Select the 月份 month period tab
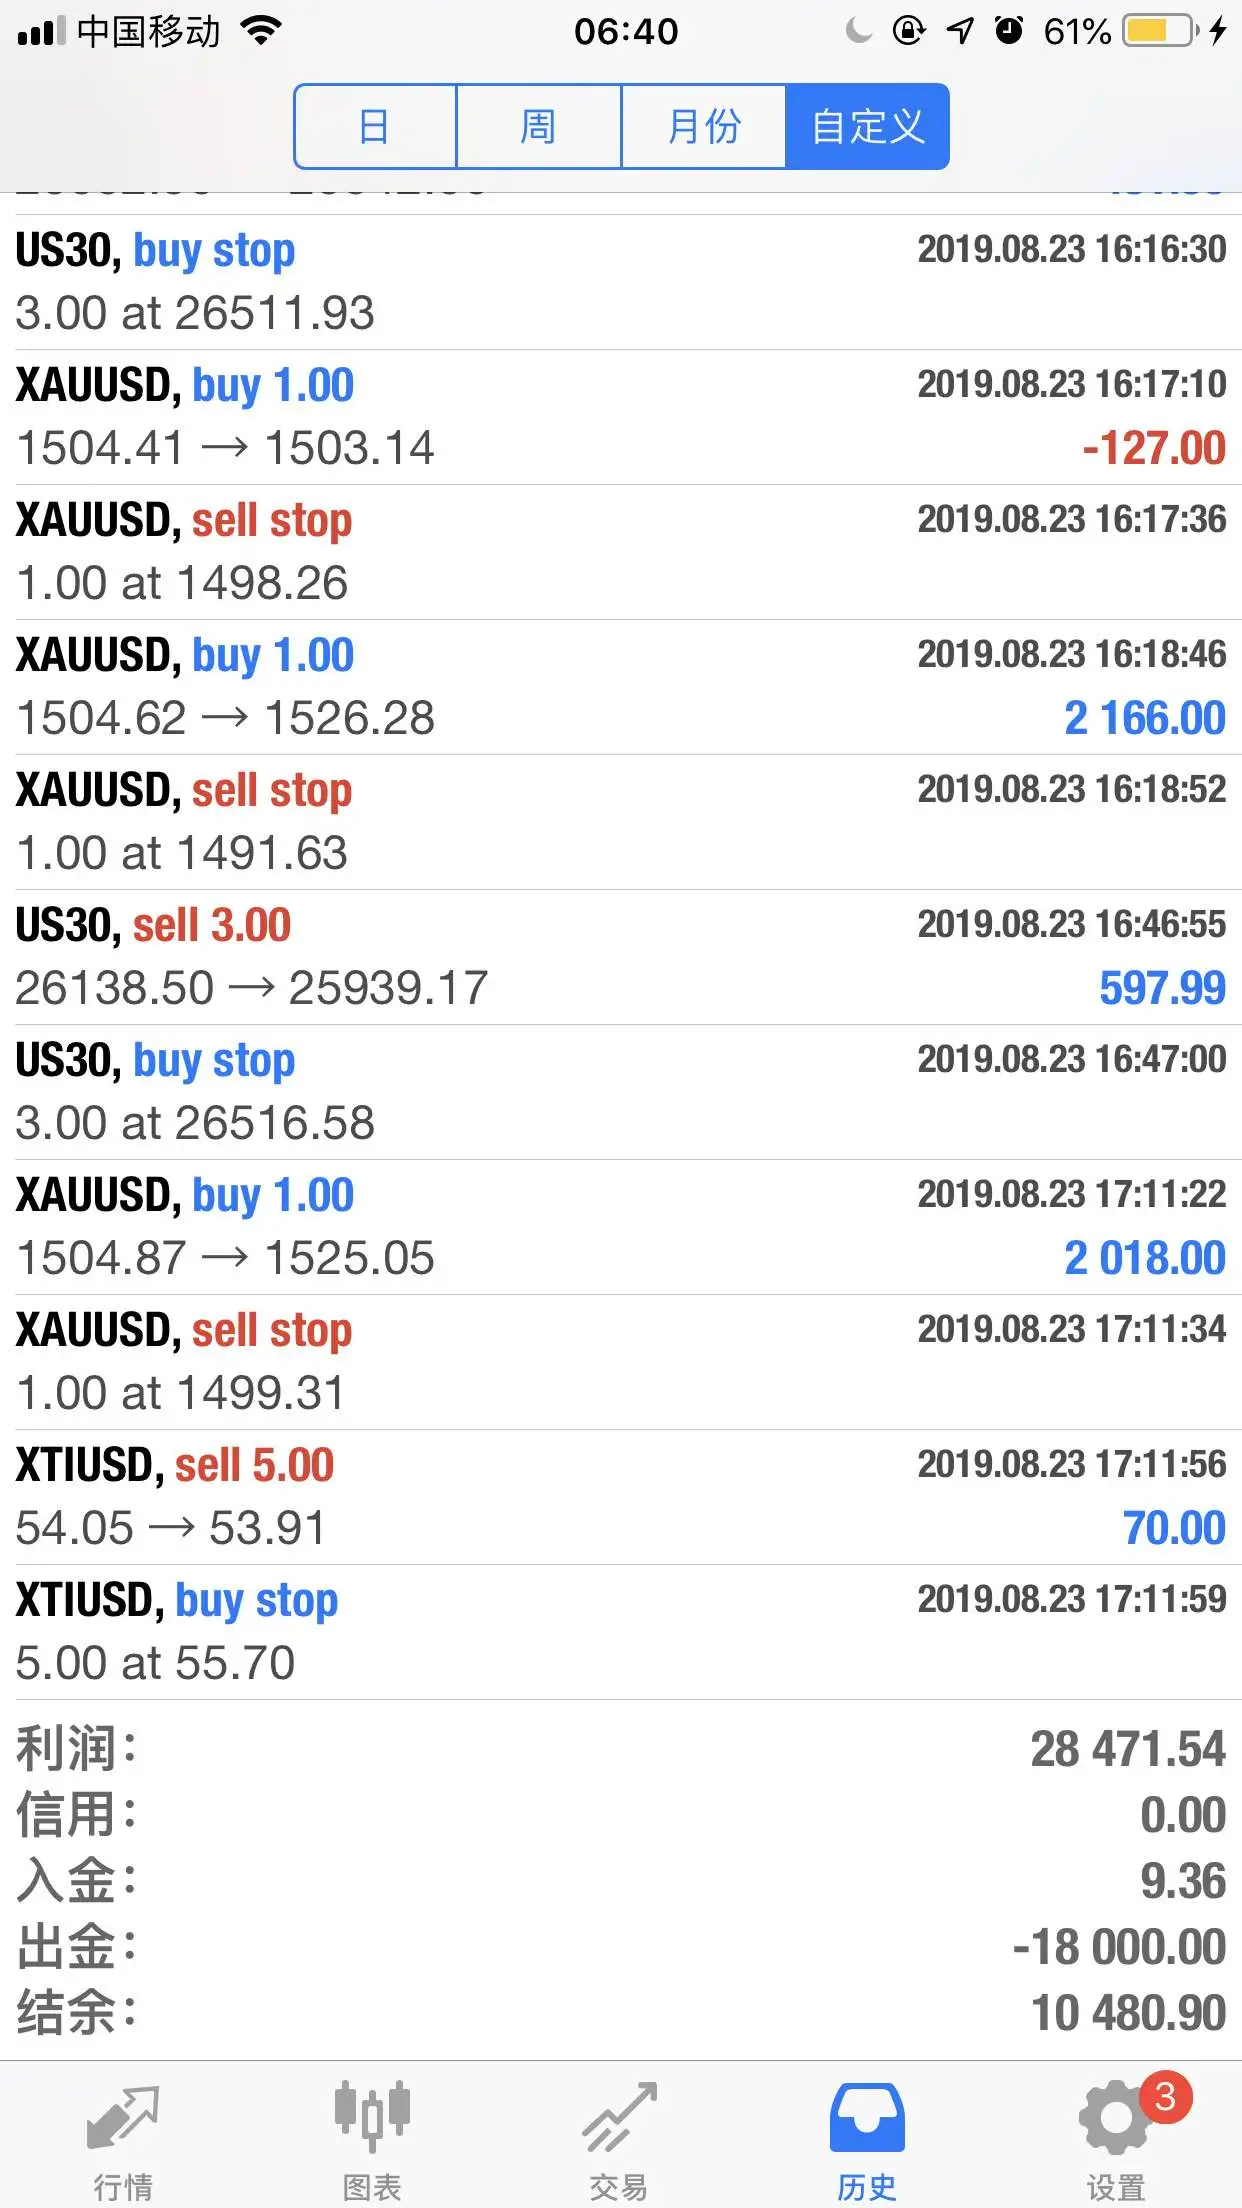The image size is (1242, 2208). pos(704,127)
